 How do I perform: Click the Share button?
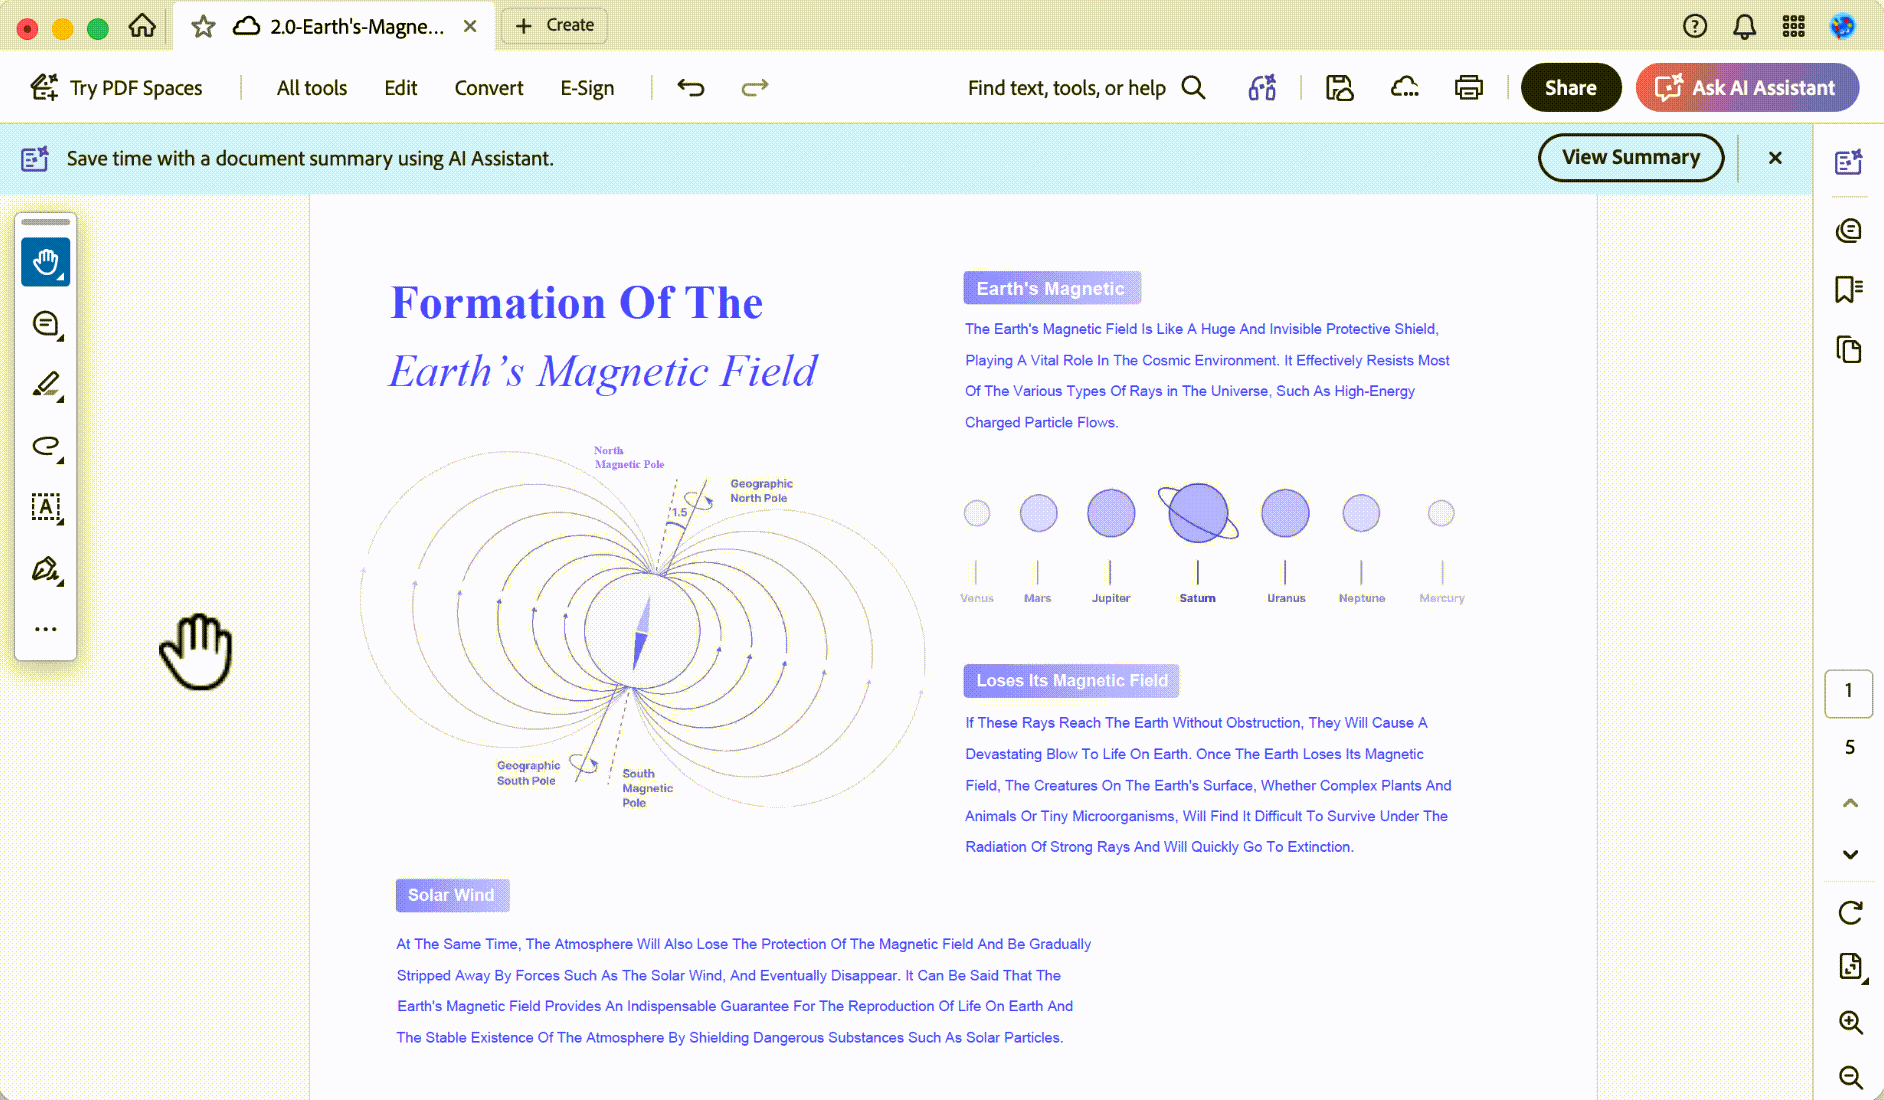pyautogui.click(x=1571, y=88)
